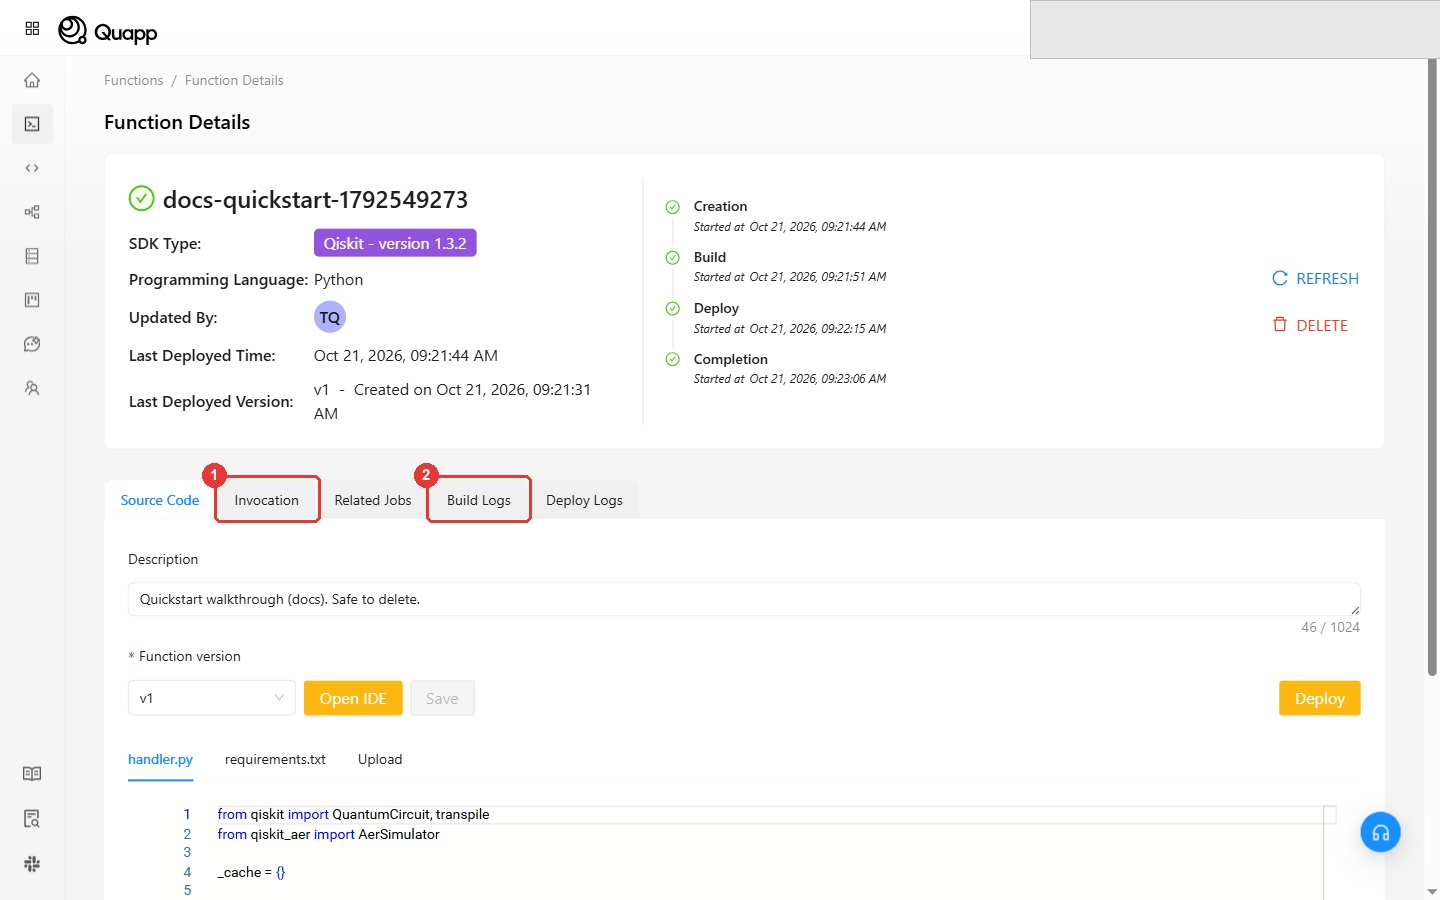Open Slack icon in sidebar

point(32,864)
